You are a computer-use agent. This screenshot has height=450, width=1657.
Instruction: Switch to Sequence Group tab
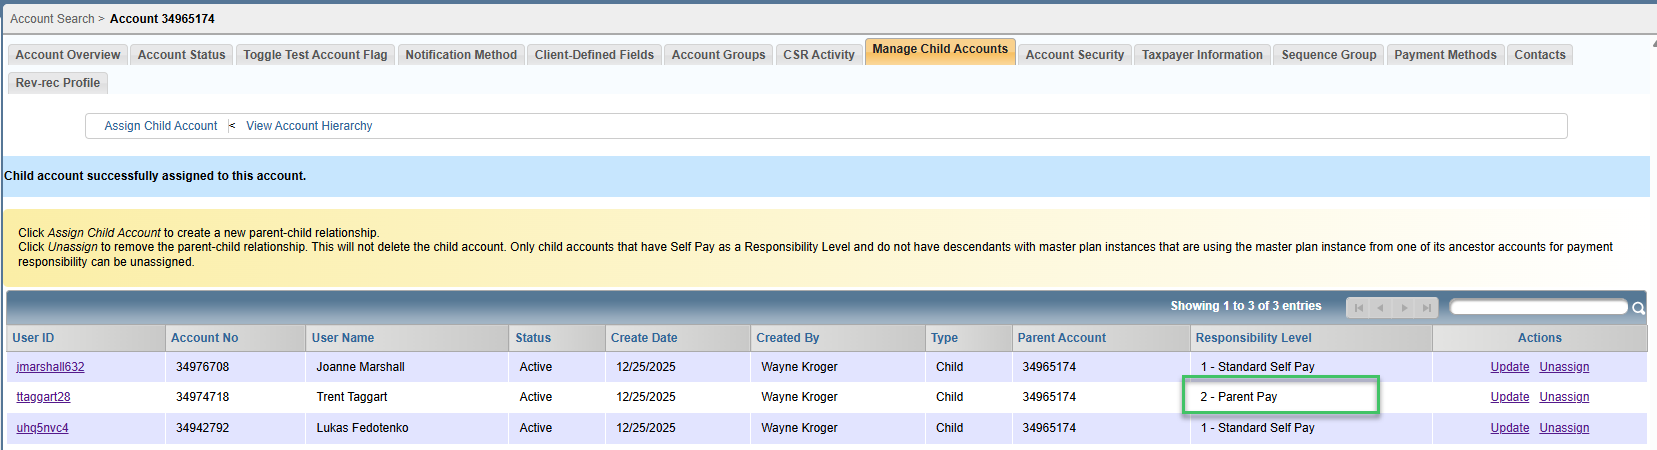1329,55
